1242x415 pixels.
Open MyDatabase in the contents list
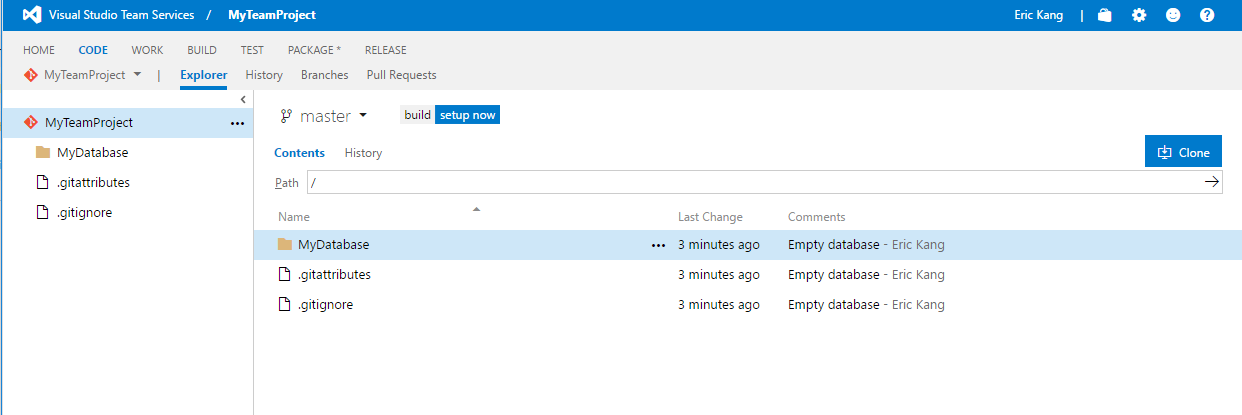point(334,245)
